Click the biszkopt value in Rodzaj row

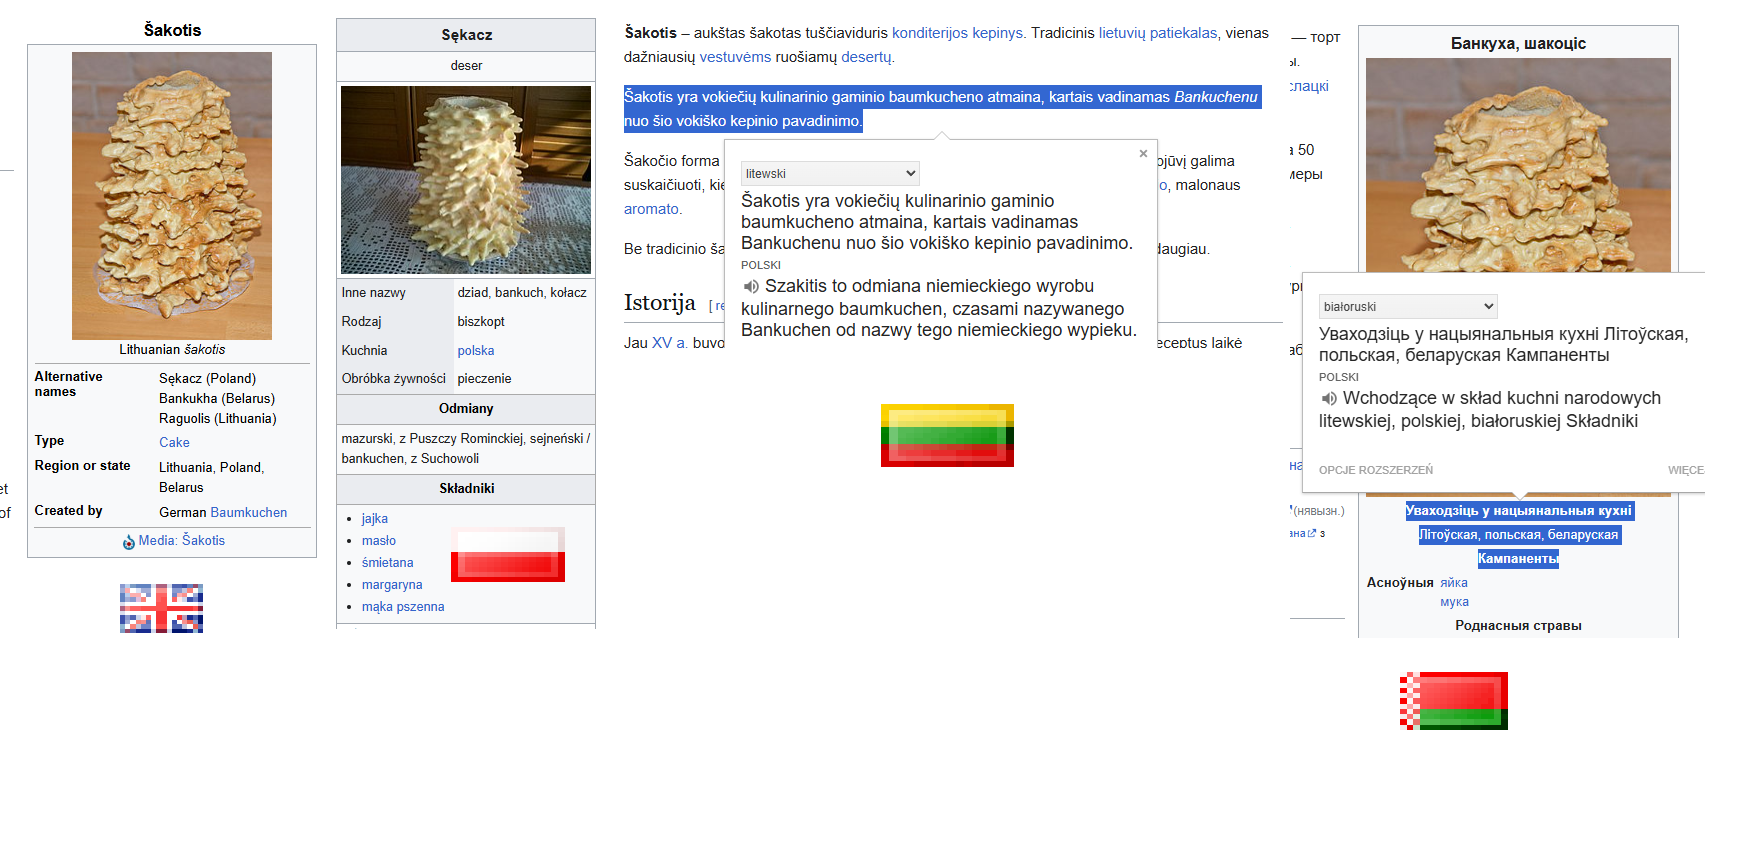pyautogui.click(x=481, y=321)
